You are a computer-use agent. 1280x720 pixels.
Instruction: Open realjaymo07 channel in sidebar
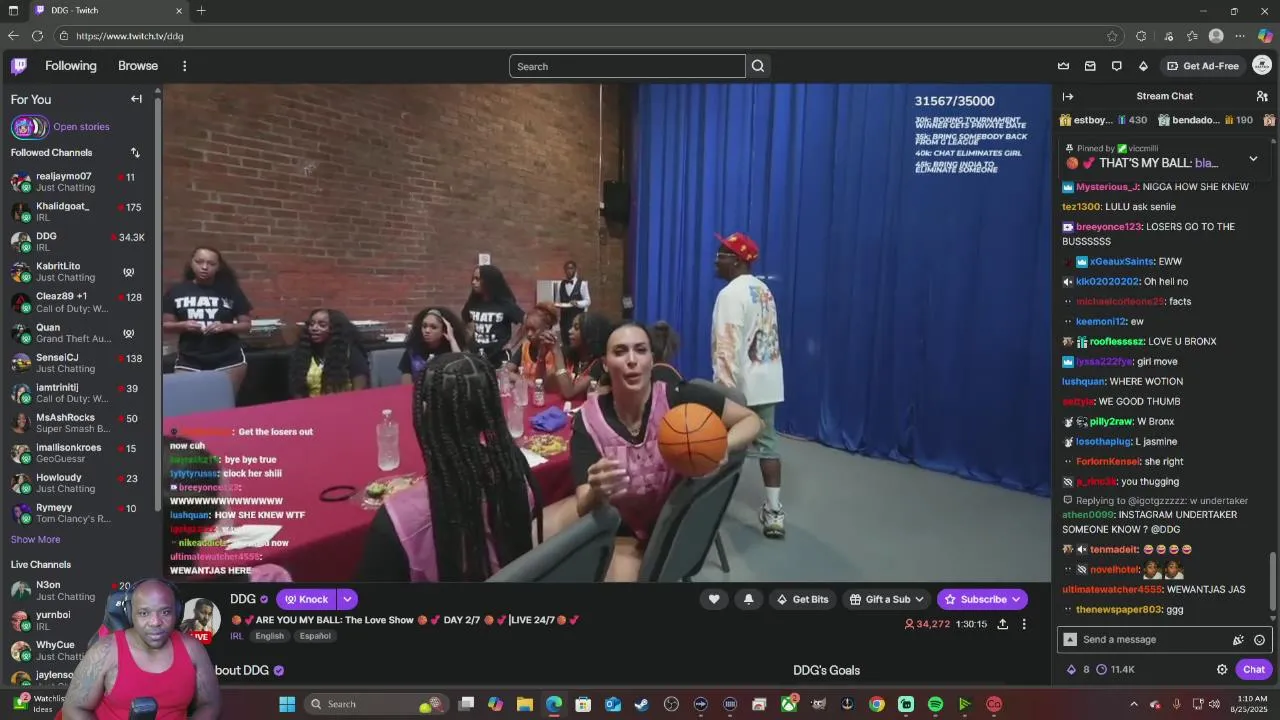click(x=78, y=181)
